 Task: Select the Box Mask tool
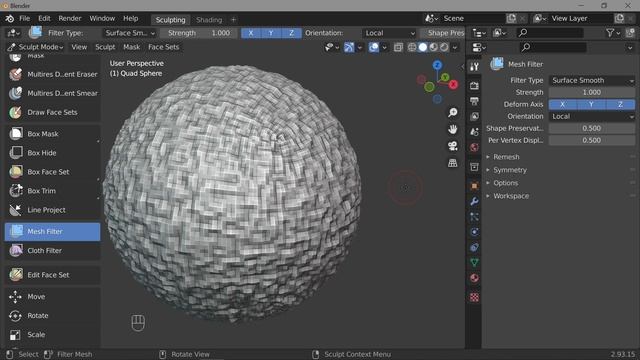pyautogui.click(x=53, y=134)
